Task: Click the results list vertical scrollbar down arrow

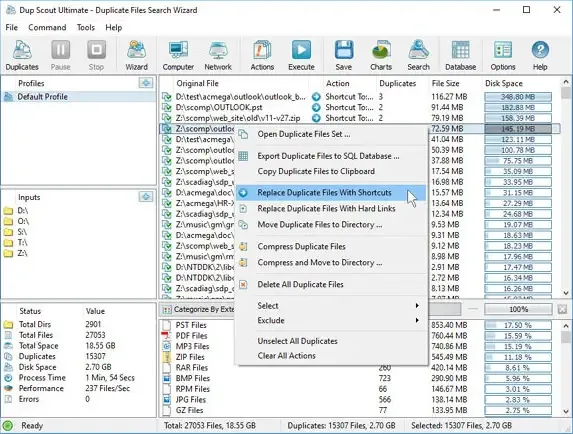Action: coord(566,293)
